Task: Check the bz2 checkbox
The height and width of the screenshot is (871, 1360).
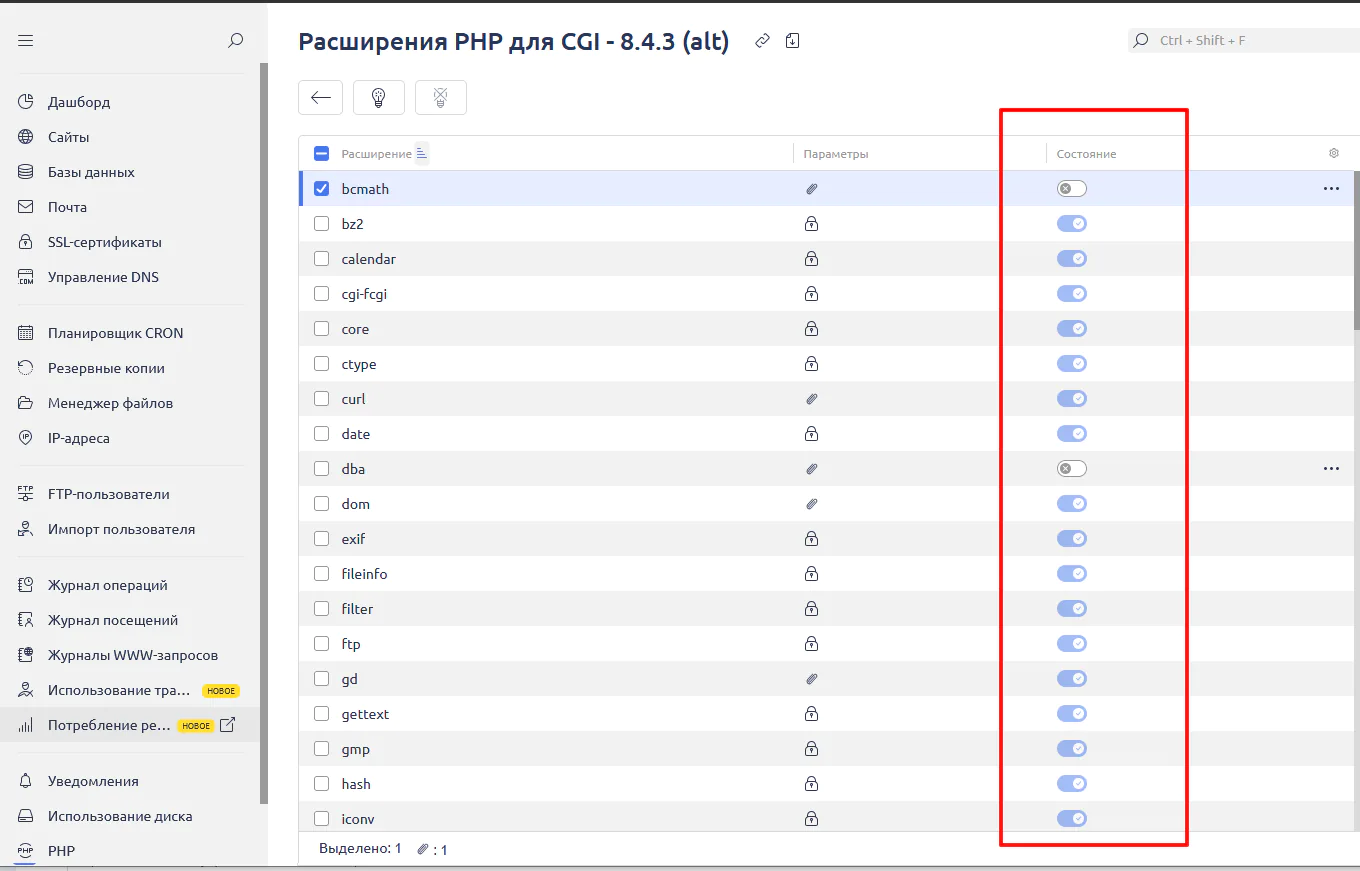Action: click(x=321, y=224)
